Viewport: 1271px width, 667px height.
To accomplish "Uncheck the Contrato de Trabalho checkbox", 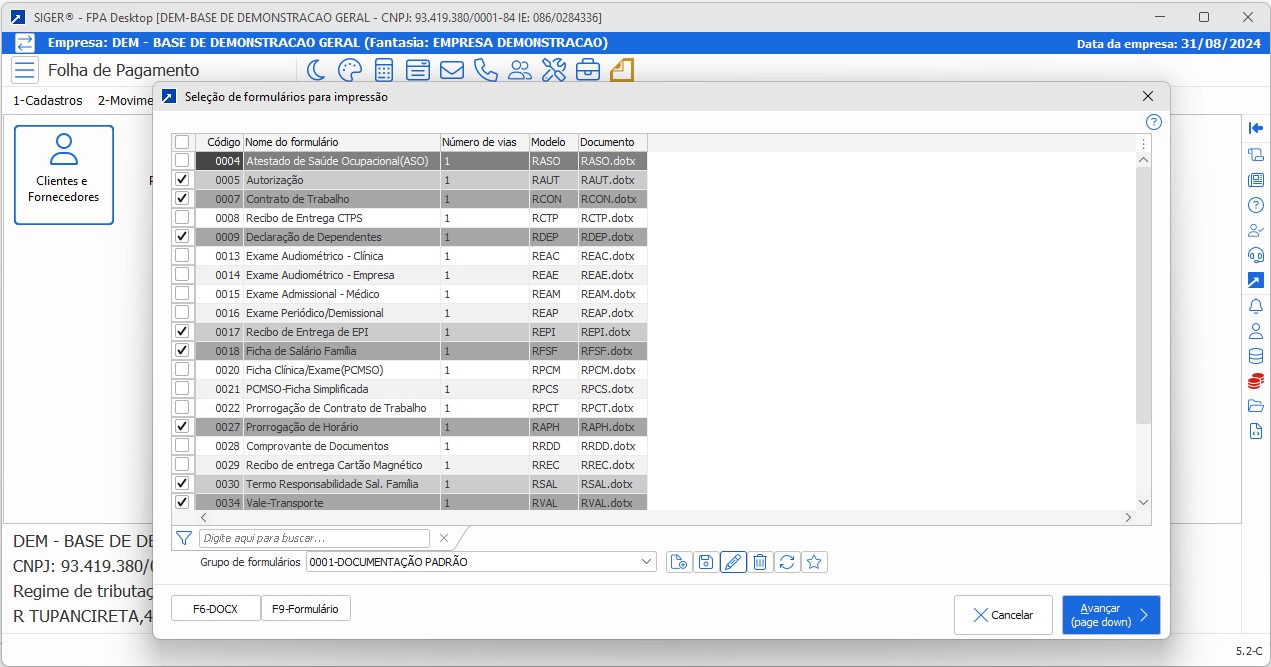I will 182,198.
